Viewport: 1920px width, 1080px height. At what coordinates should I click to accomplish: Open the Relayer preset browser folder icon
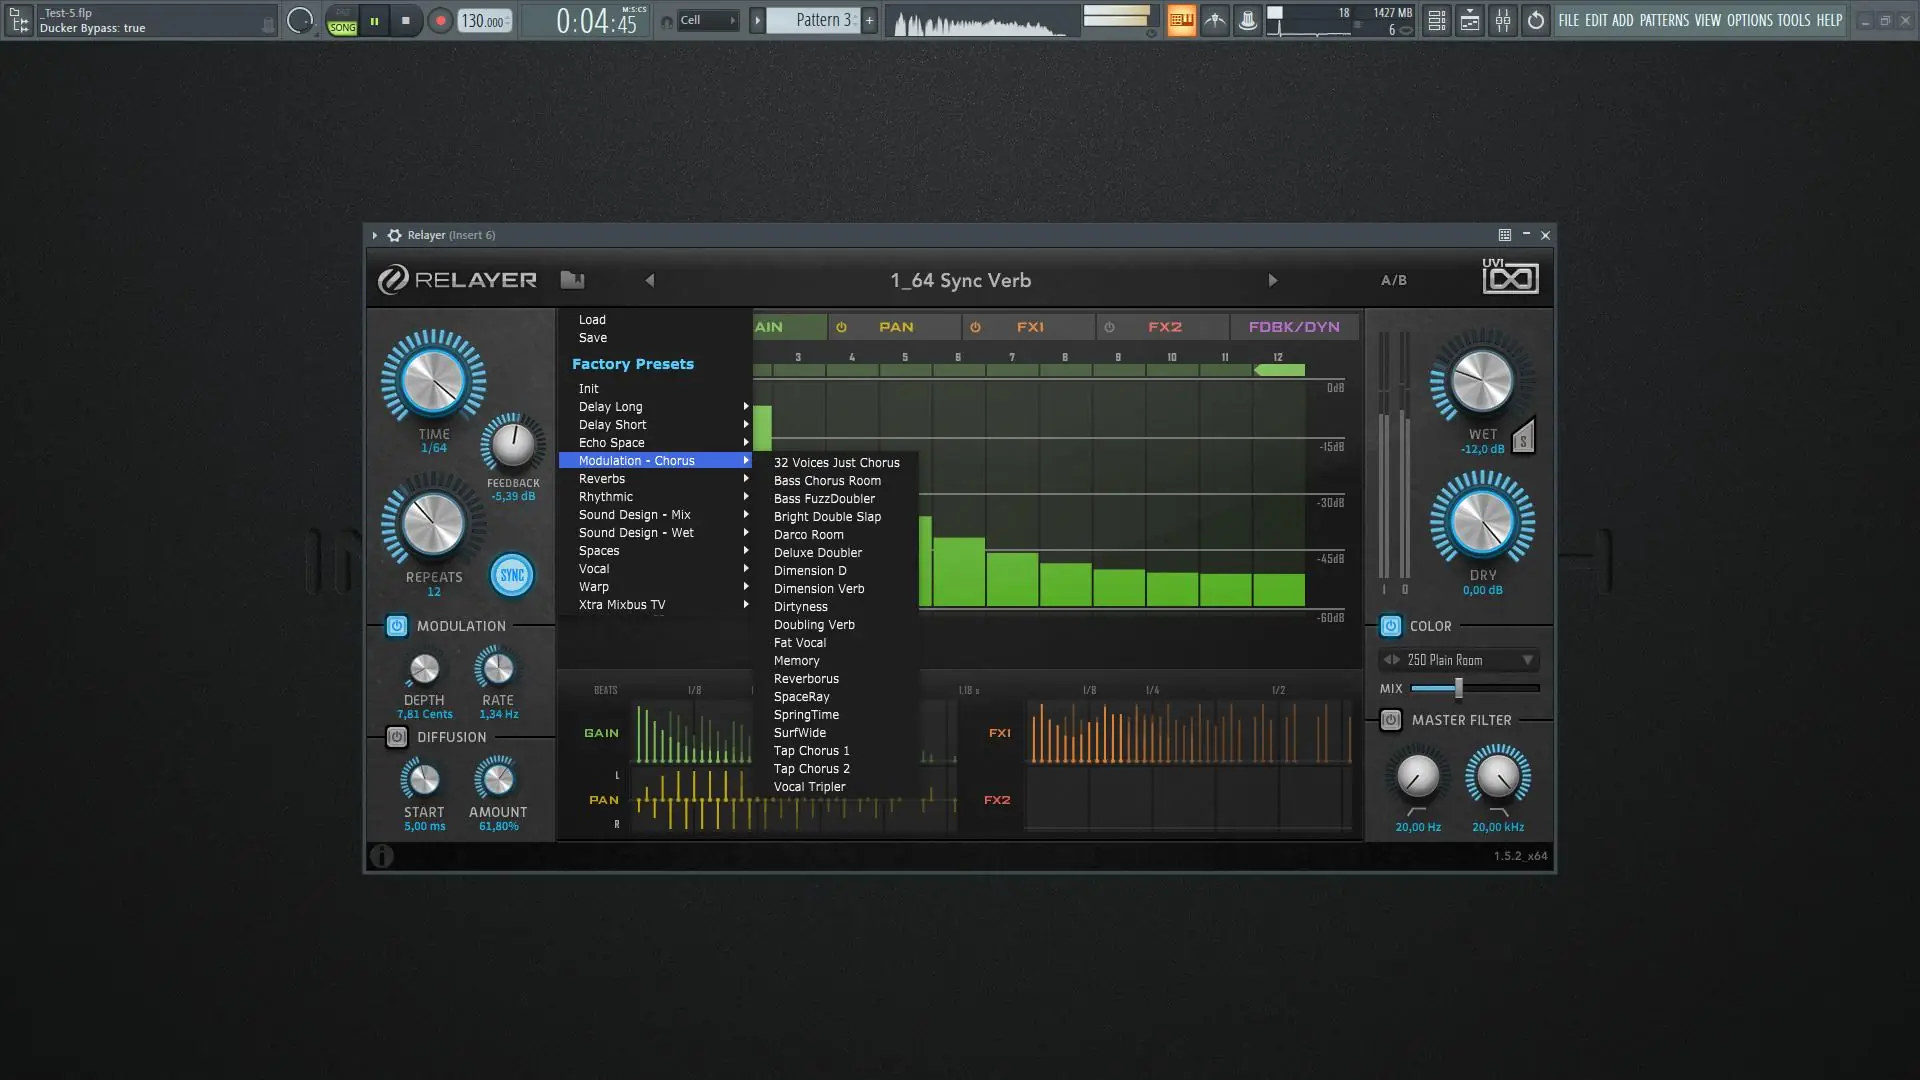[x=570, y=281]
